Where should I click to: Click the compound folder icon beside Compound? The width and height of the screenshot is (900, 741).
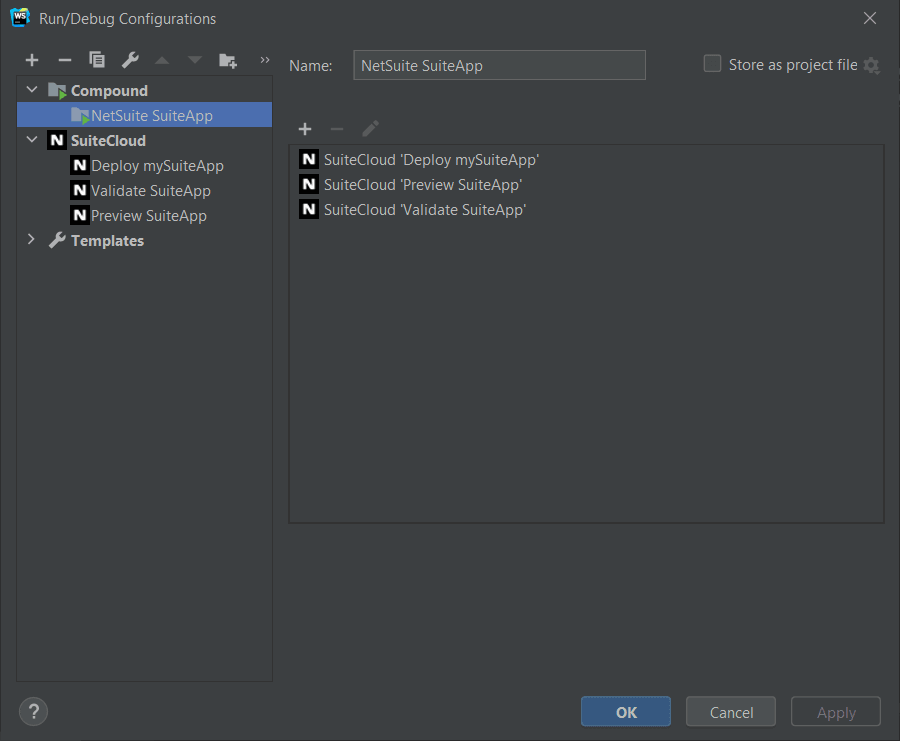(57, 91)
